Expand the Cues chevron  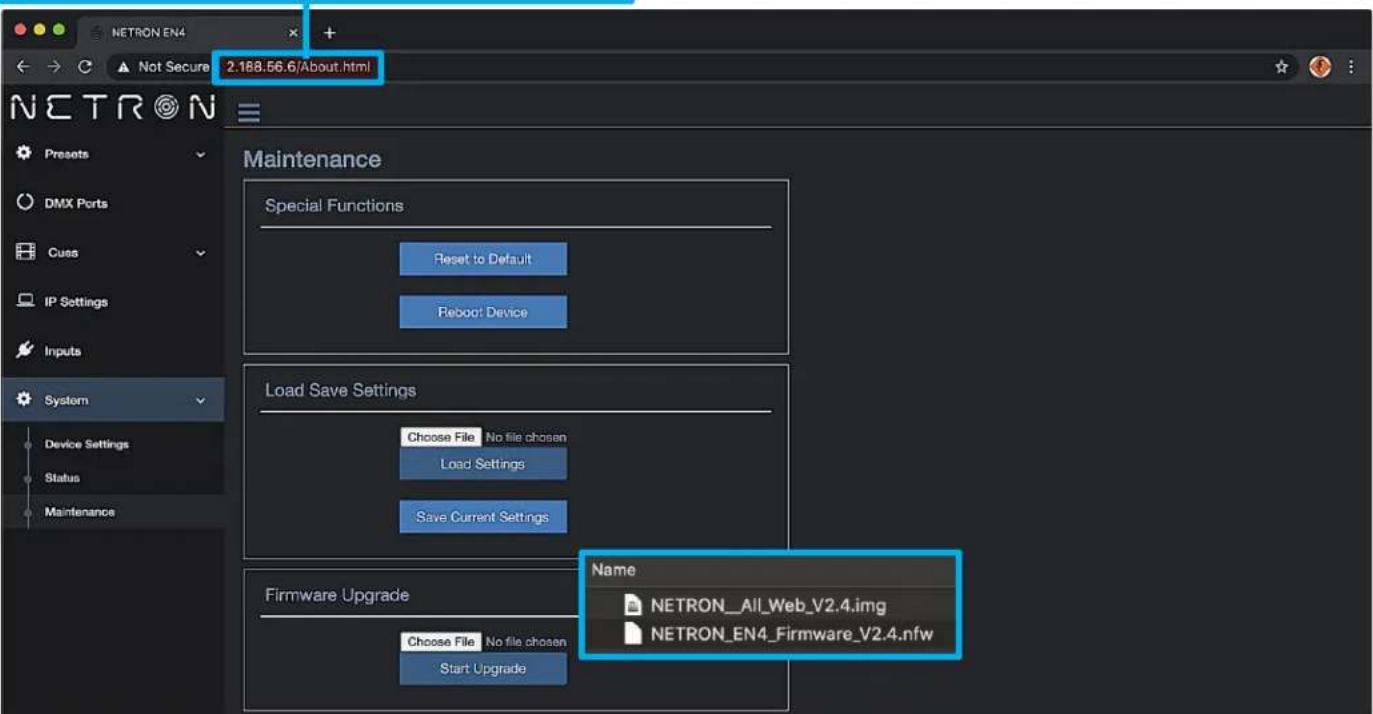[x=200, y=253]
